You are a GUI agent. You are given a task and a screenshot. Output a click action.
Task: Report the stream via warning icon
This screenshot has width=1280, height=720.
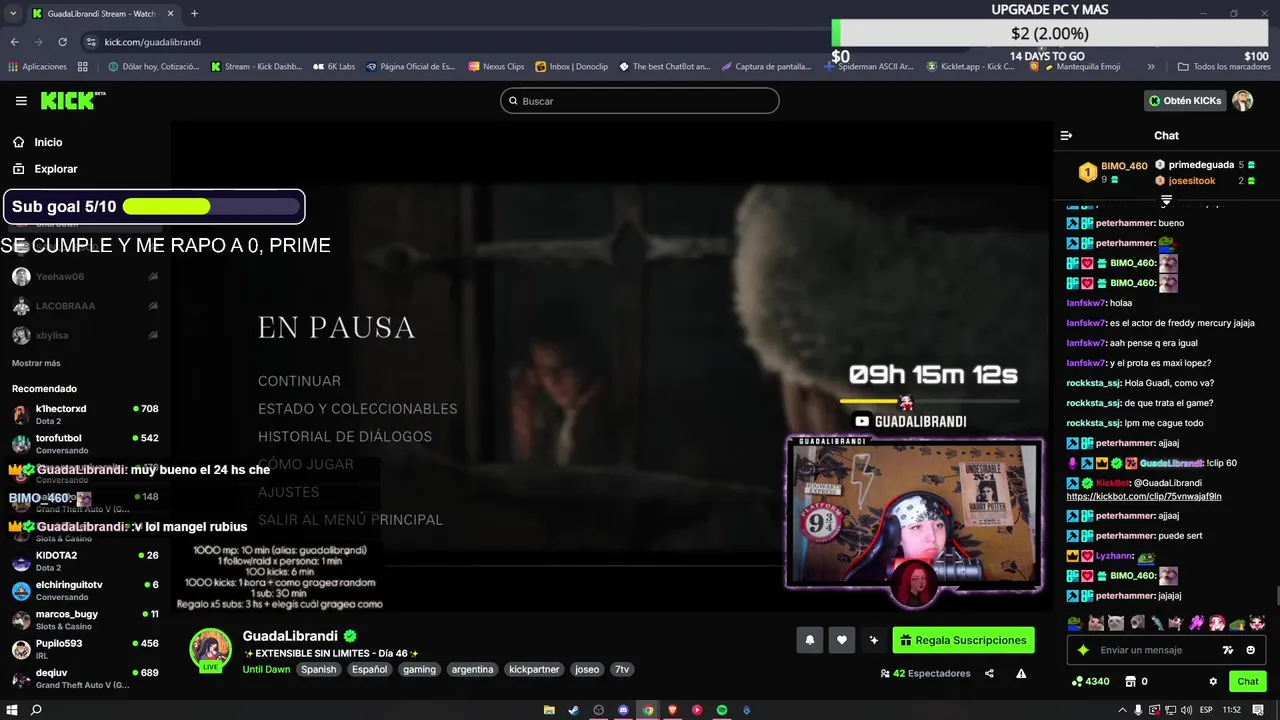1021,673
